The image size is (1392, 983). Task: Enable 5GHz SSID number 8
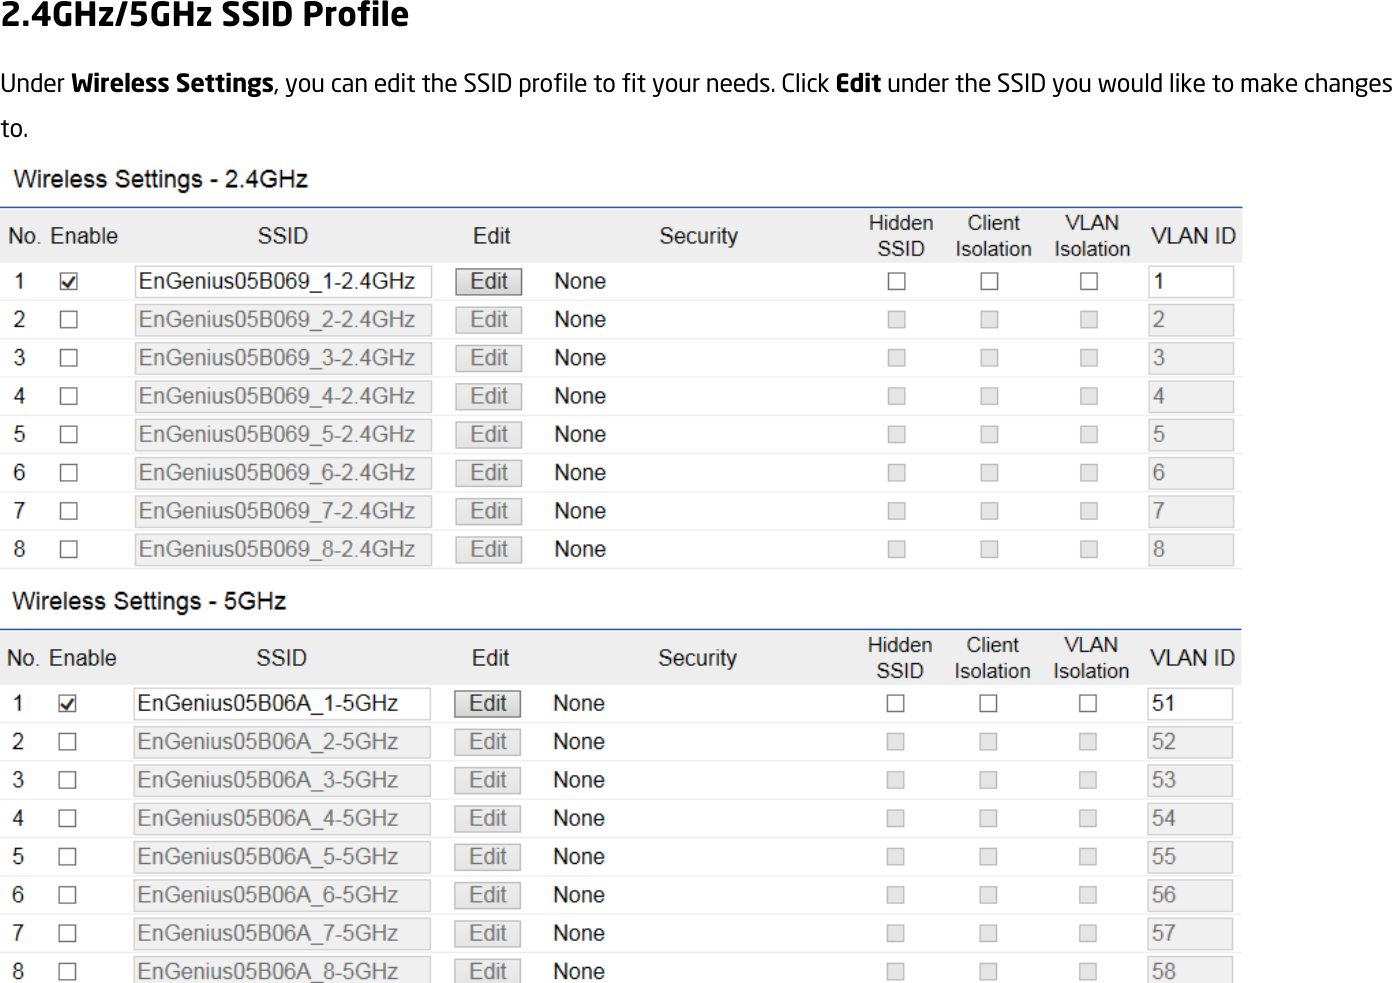(67, 972)
